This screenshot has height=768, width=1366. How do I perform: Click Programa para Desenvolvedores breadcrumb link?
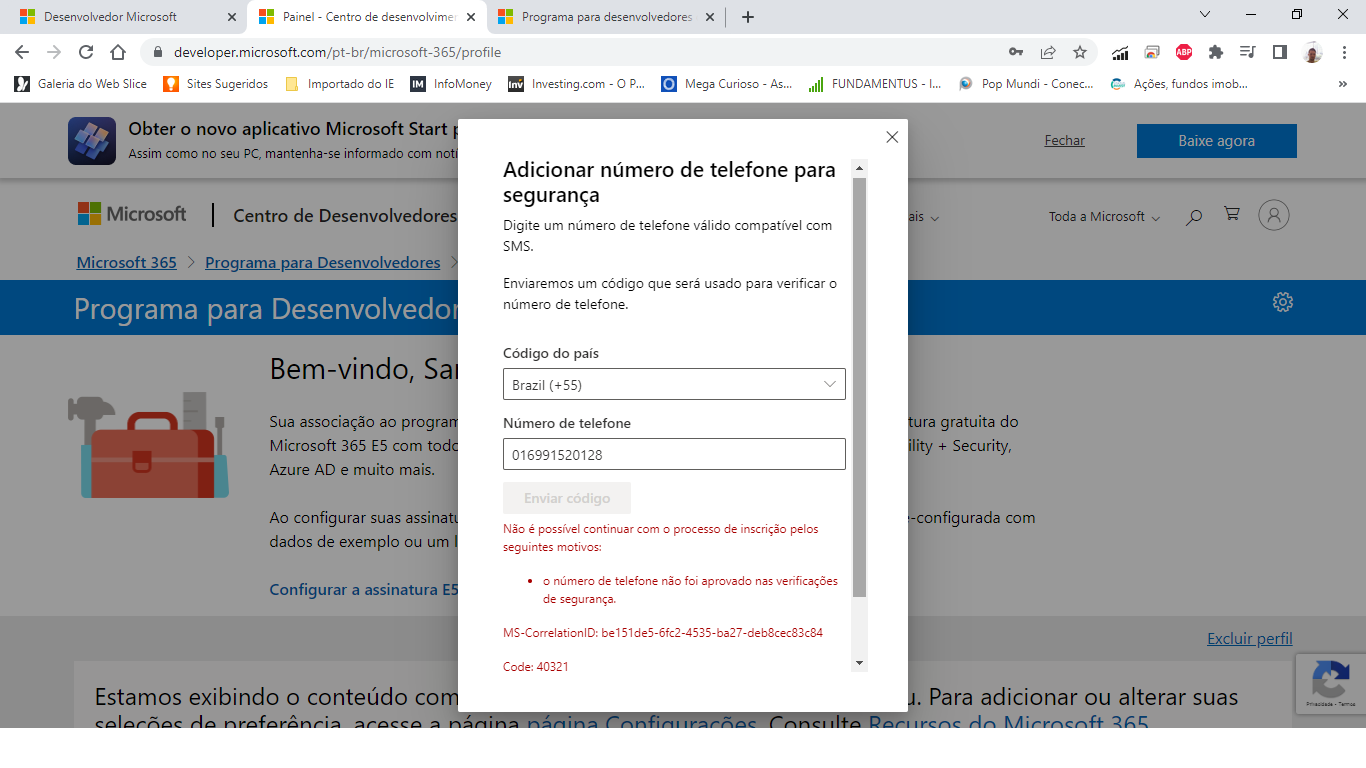point(323,263)
